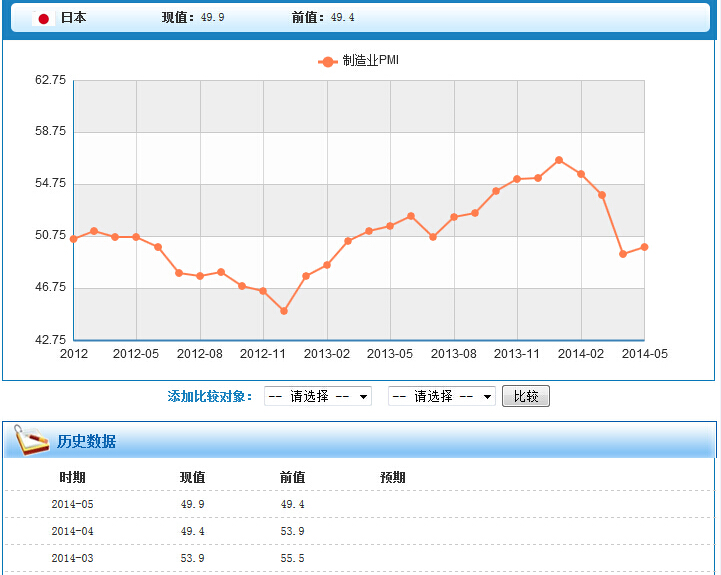Click the 历史数据 section title
The height and width of the screenshot is (575, 721).
click(x=86, y=441)
